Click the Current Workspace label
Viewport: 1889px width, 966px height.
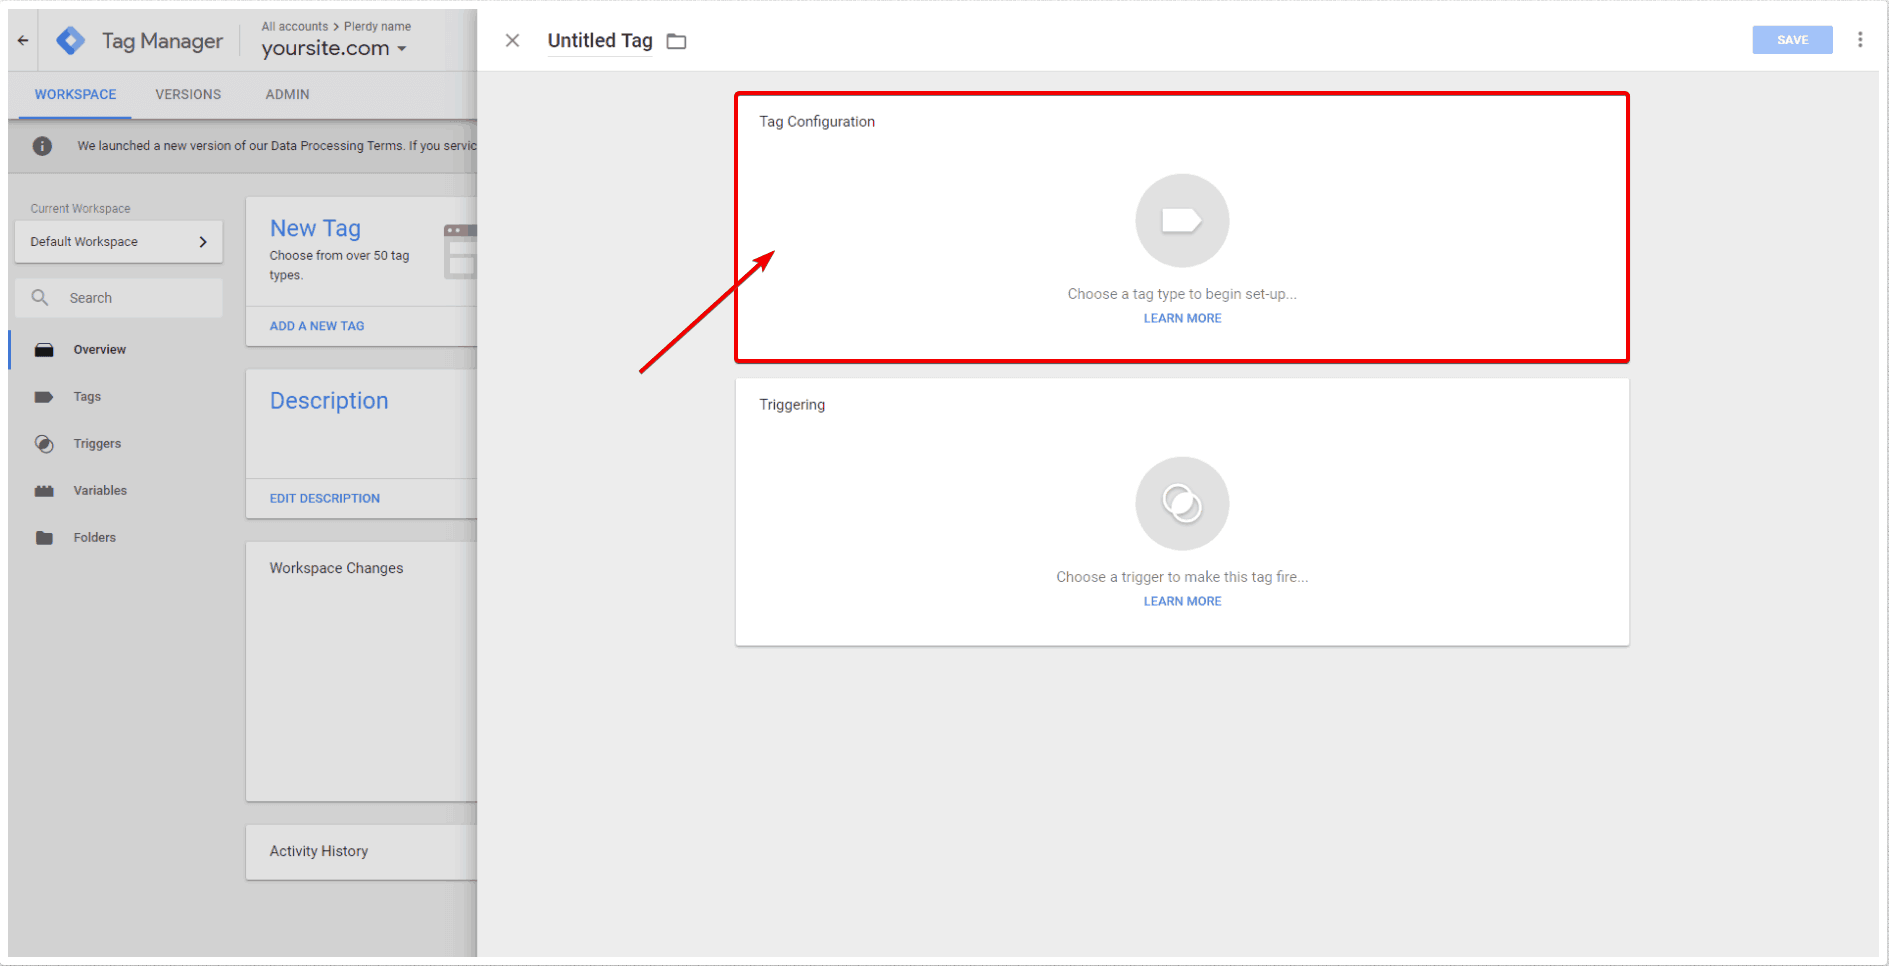[80, 209]
